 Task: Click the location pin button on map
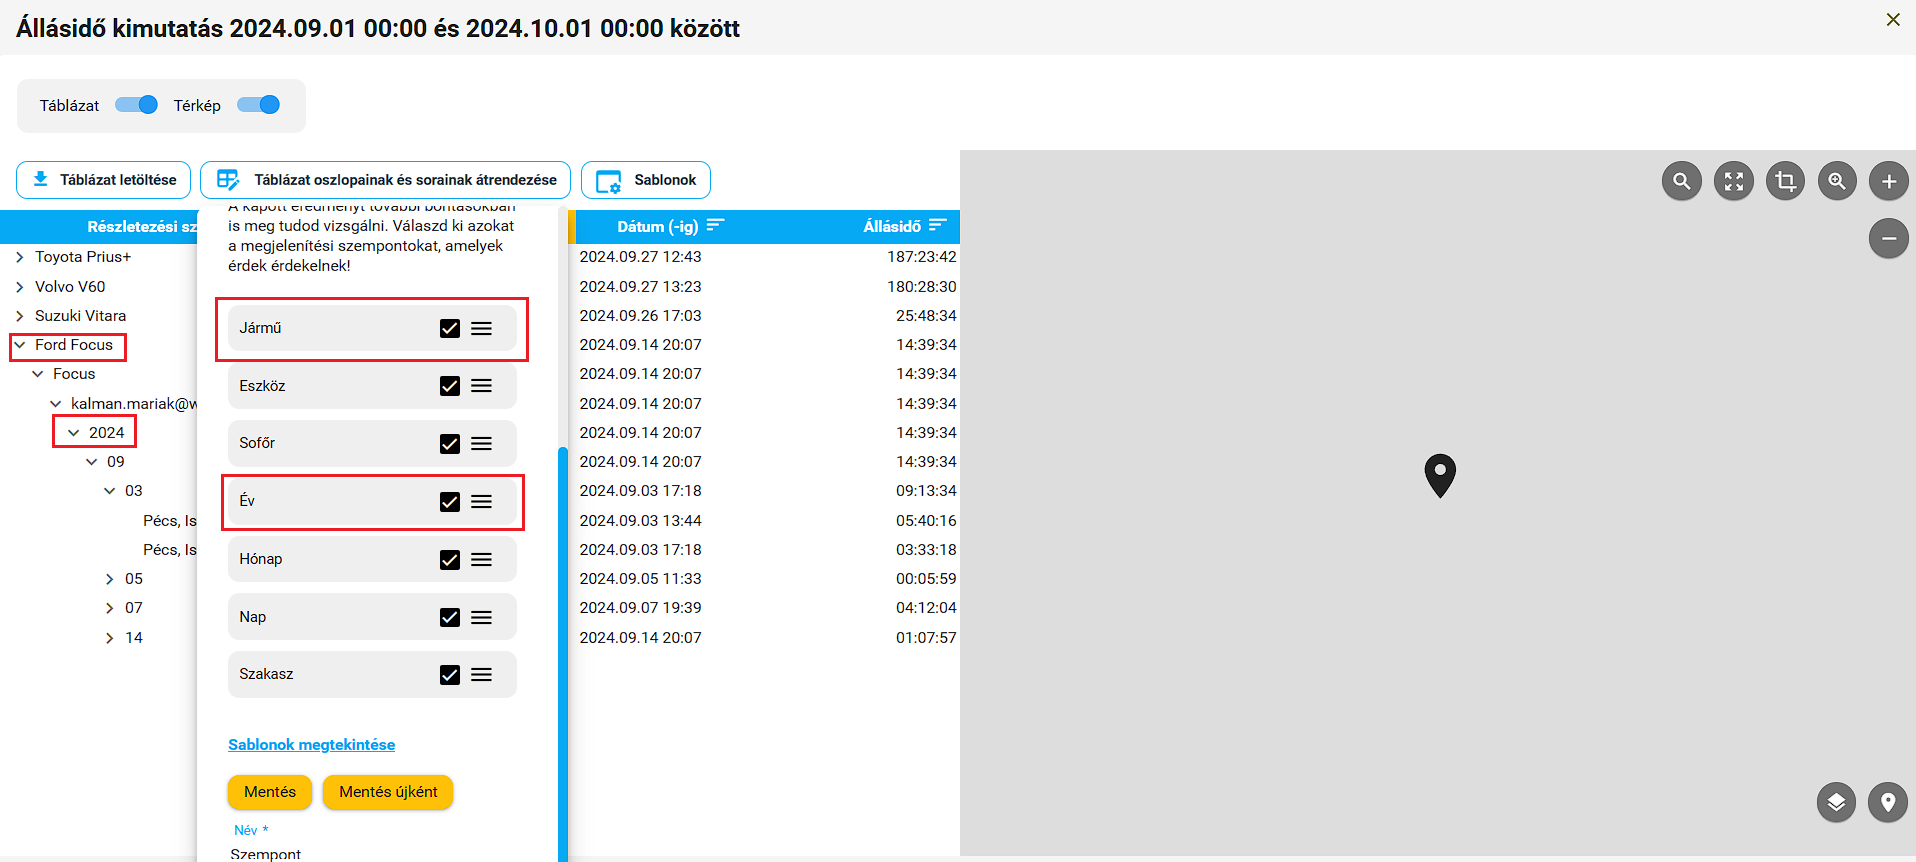(x=1887, y=802)
